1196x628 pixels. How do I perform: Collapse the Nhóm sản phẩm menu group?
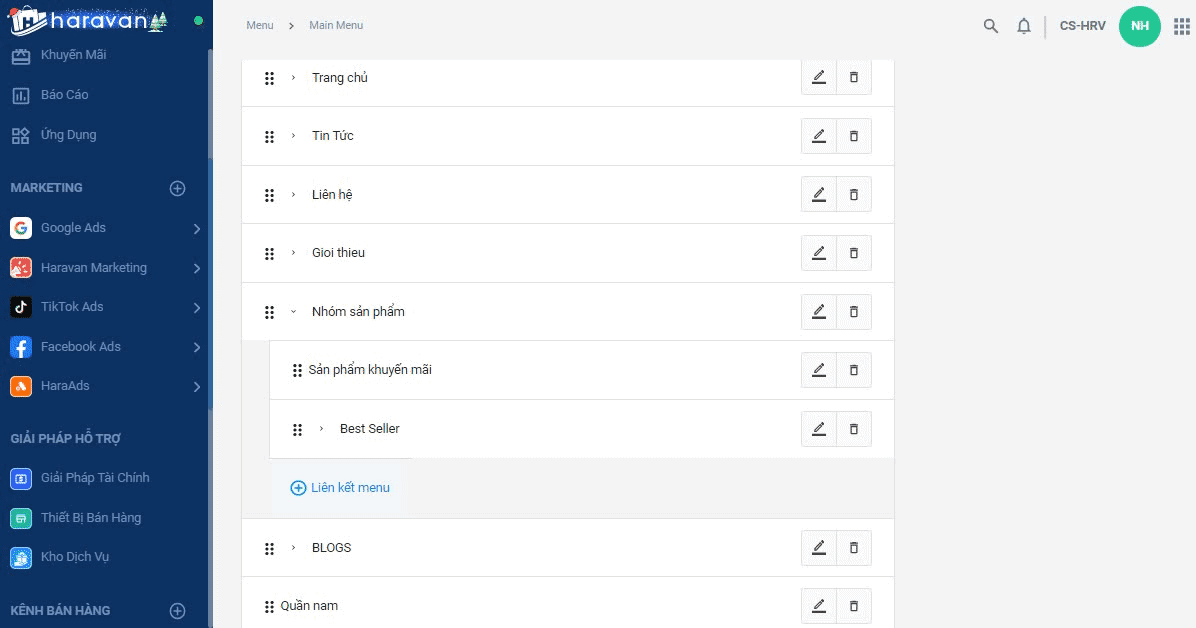point(293,312)
